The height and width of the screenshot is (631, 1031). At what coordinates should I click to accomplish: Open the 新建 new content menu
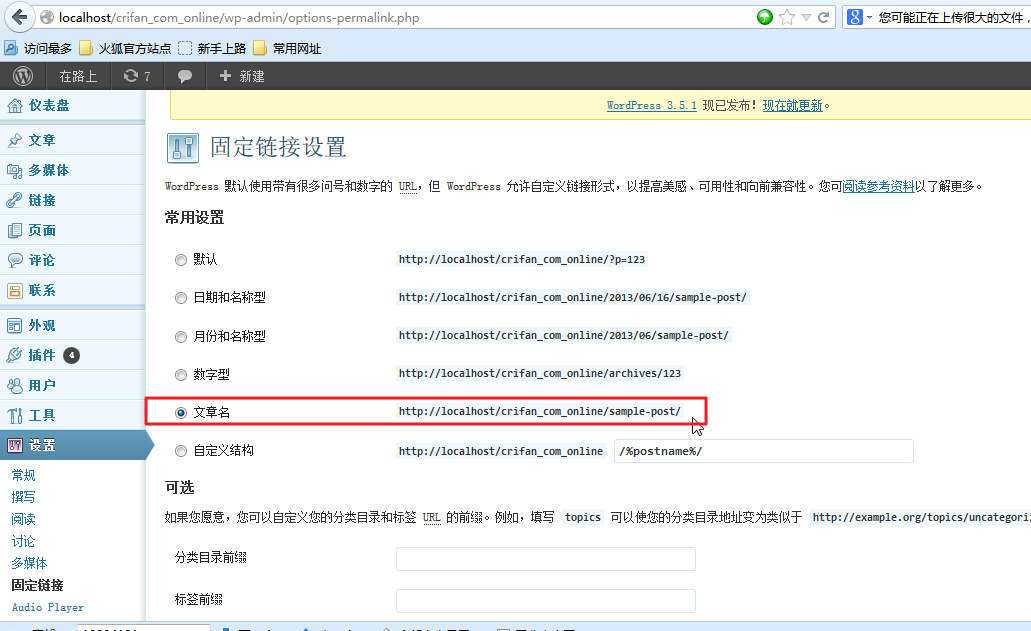pyautogui.click(x=242, y=76)
